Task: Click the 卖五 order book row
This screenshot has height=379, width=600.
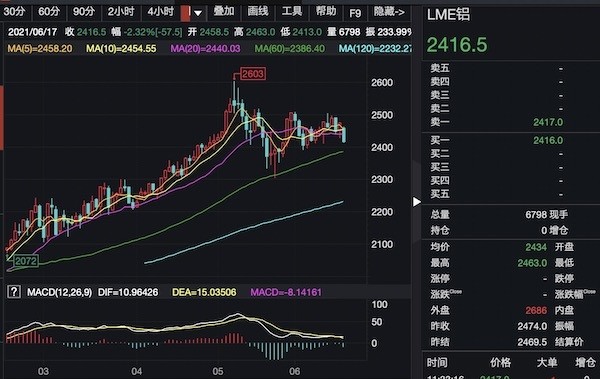Action: (x=511, y=68)
